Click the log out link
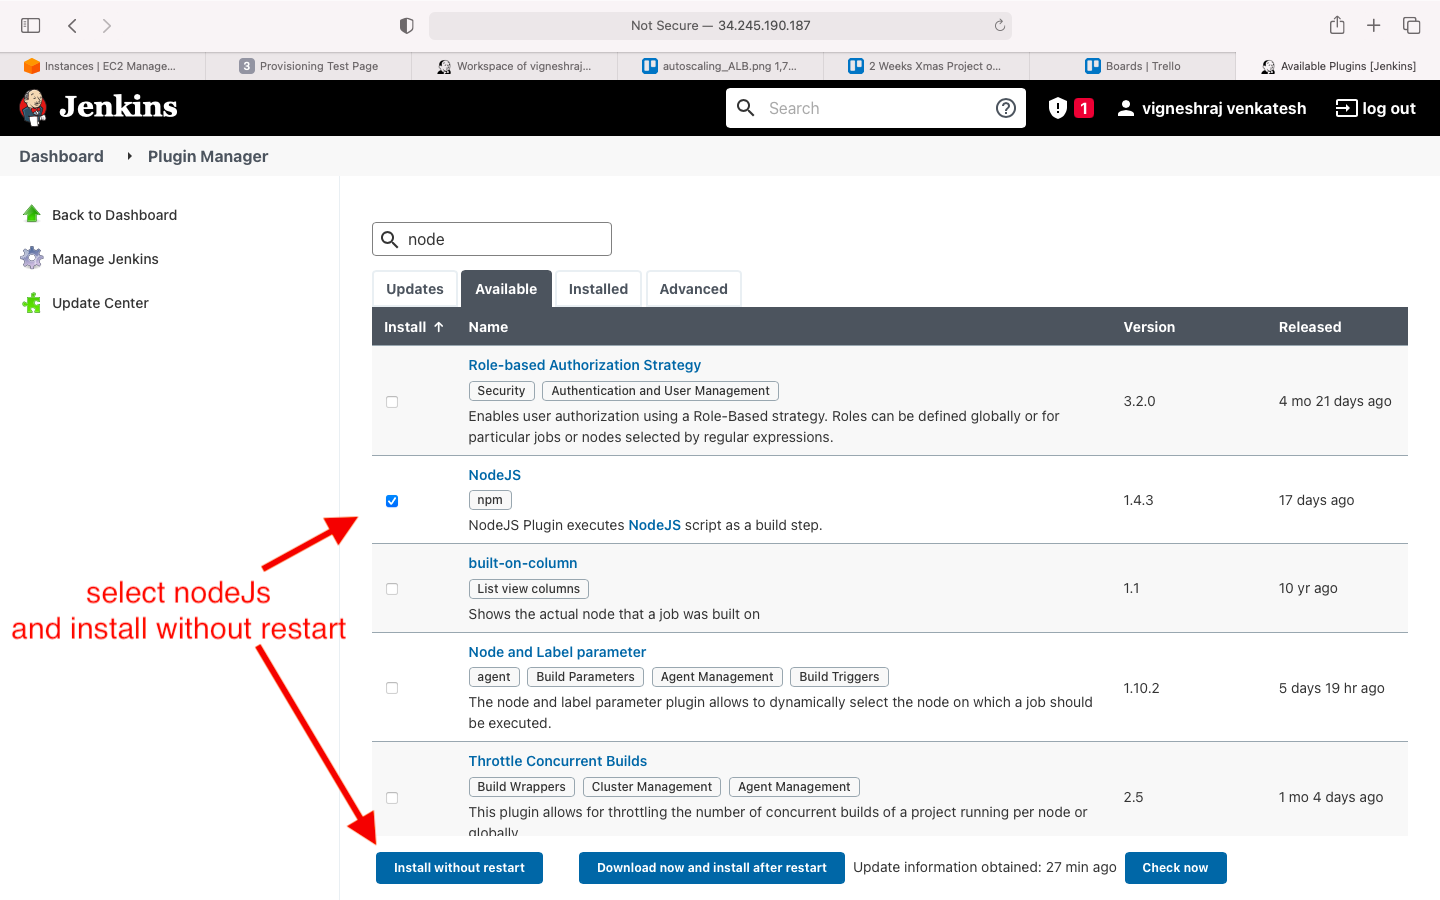 (1376, 108)
